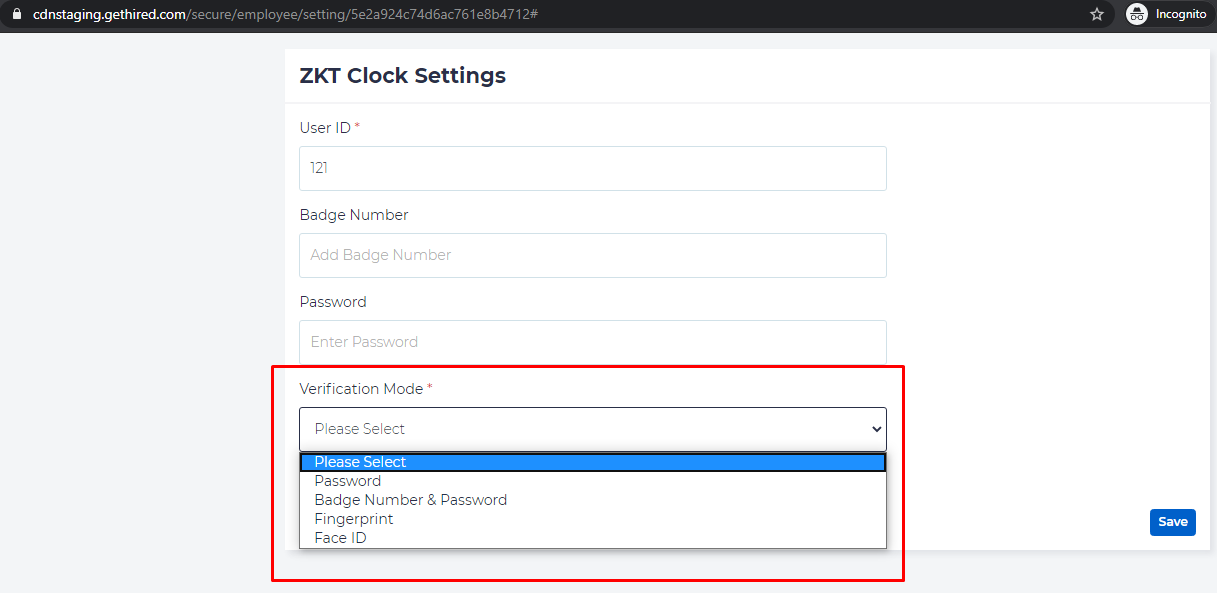Click the Save button

(1172, 522)
